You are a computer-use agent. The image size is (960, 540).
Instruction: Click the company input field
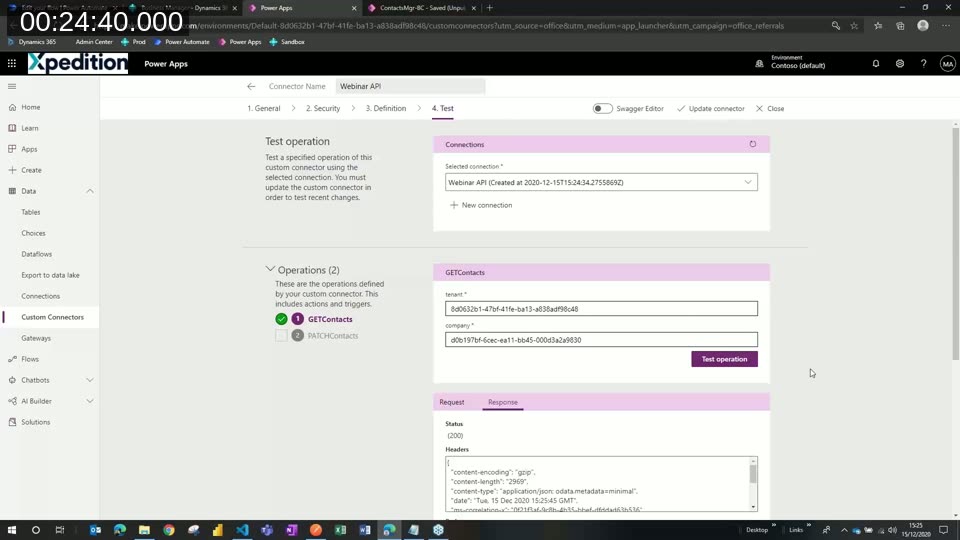pyautogui.click(x=601, y=339)
